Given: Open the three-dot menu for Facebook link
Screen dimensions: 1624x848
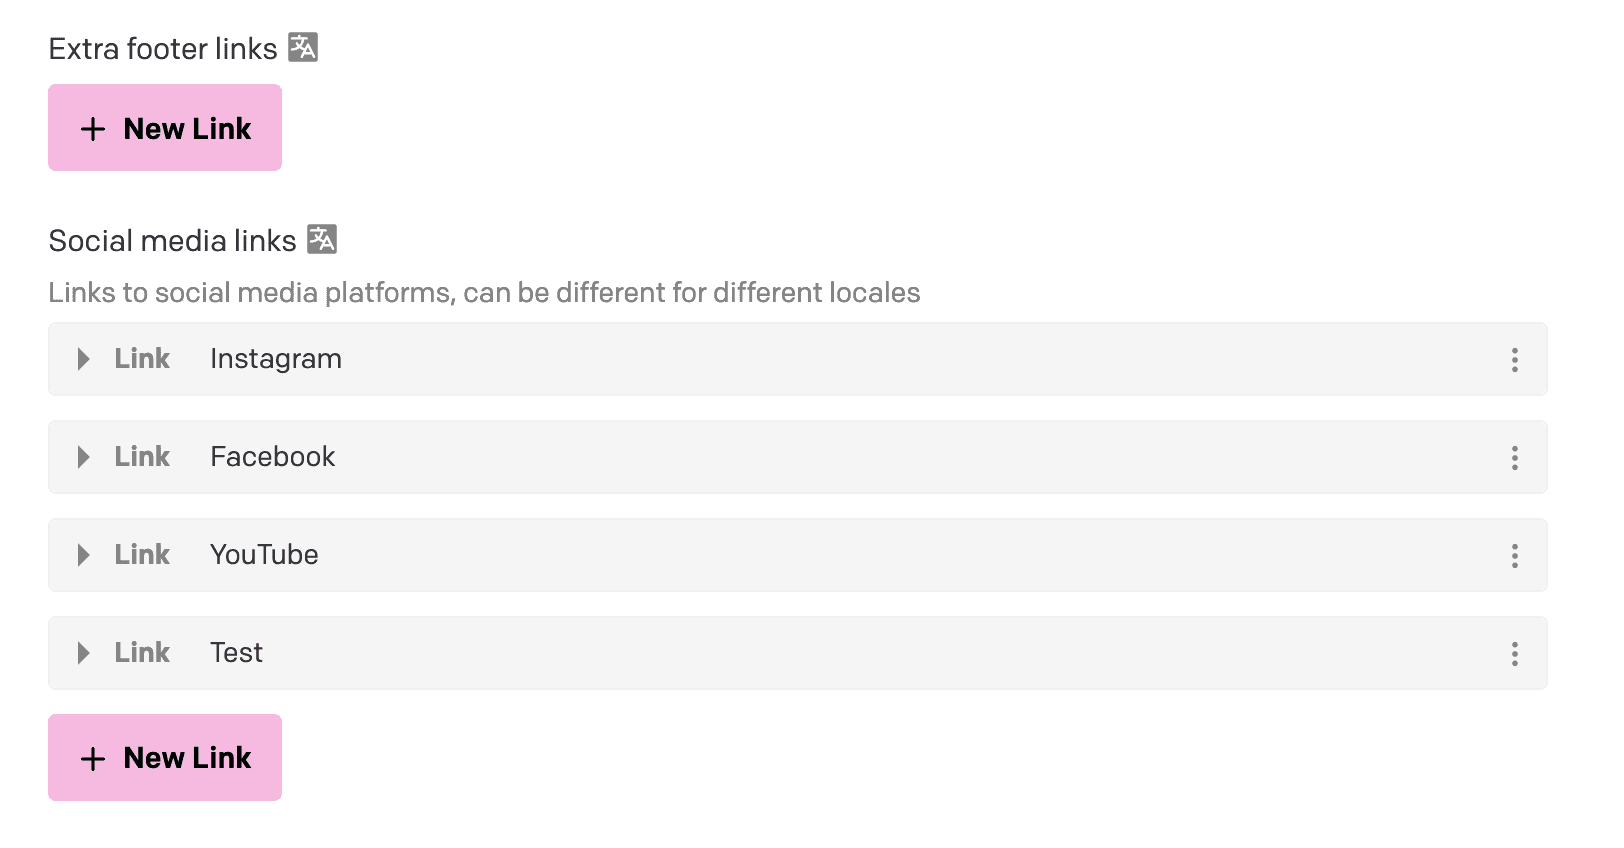Looking at the screenshot, I should 1514,458.
